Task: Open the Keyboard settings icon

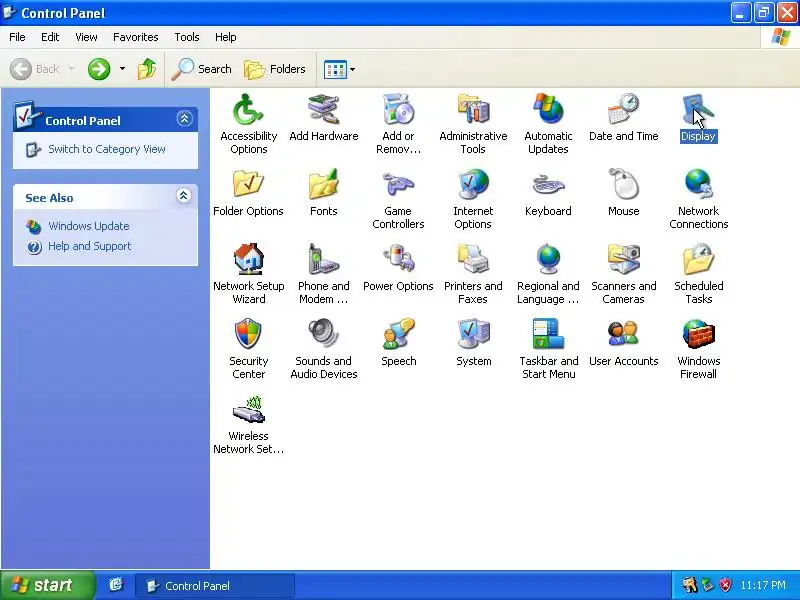Action: point(548,184)
